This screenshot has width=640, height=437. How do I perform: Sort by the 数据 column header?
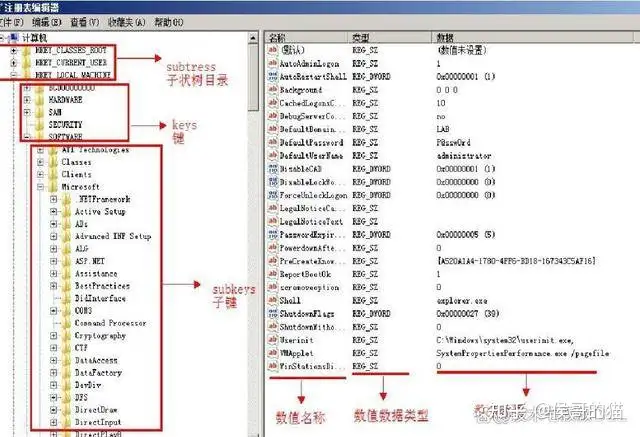pos(533,38)
